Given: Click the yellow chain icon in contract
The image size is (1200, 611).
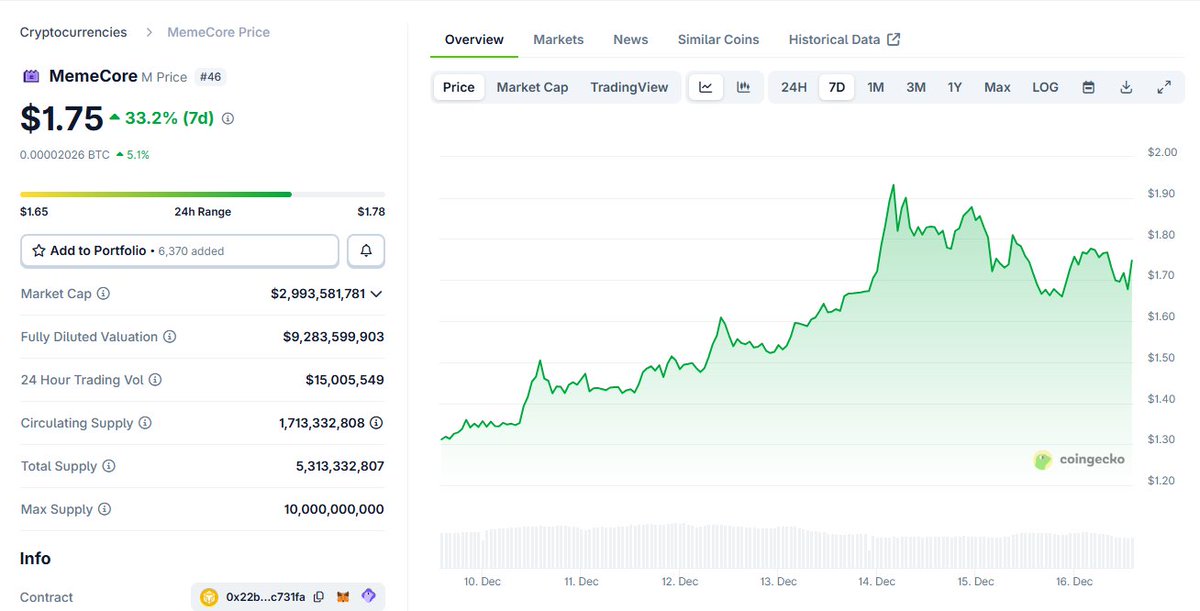Looking at the screenshot, I should pyautogui.click(x=209, y=597).
